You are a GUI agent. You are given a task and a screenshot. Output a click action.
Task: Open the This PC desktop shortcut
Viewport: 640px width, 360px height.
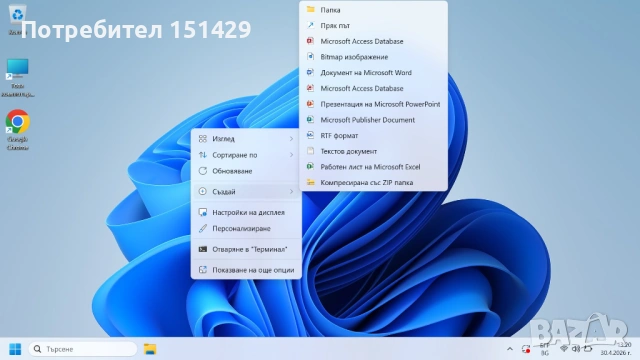tap(17, 78)
